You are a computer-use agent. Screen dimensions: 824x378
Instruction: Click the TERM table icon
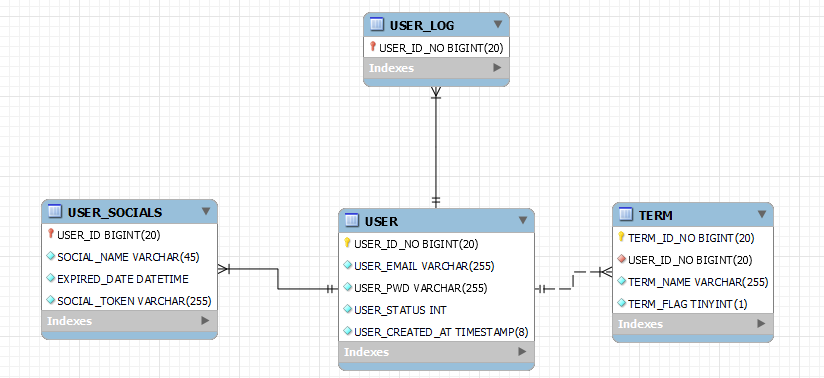click(625, 214)
